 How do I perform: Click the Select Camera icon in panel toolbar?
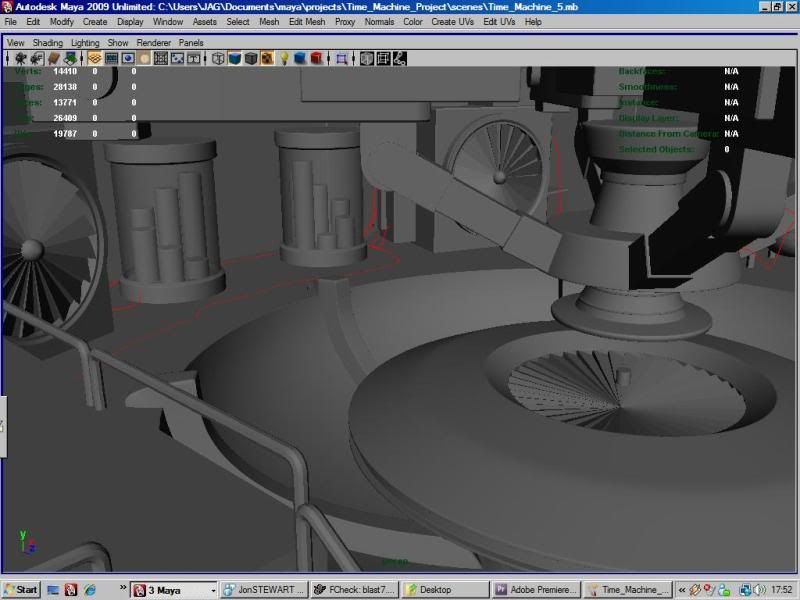pos(20,59)
